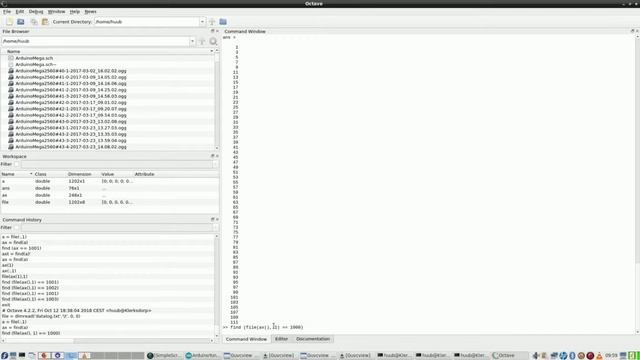Click the File Browser up-directory arrow
Image resolution: width=640 pixels, height=360 pixels.
coord(202,41)
